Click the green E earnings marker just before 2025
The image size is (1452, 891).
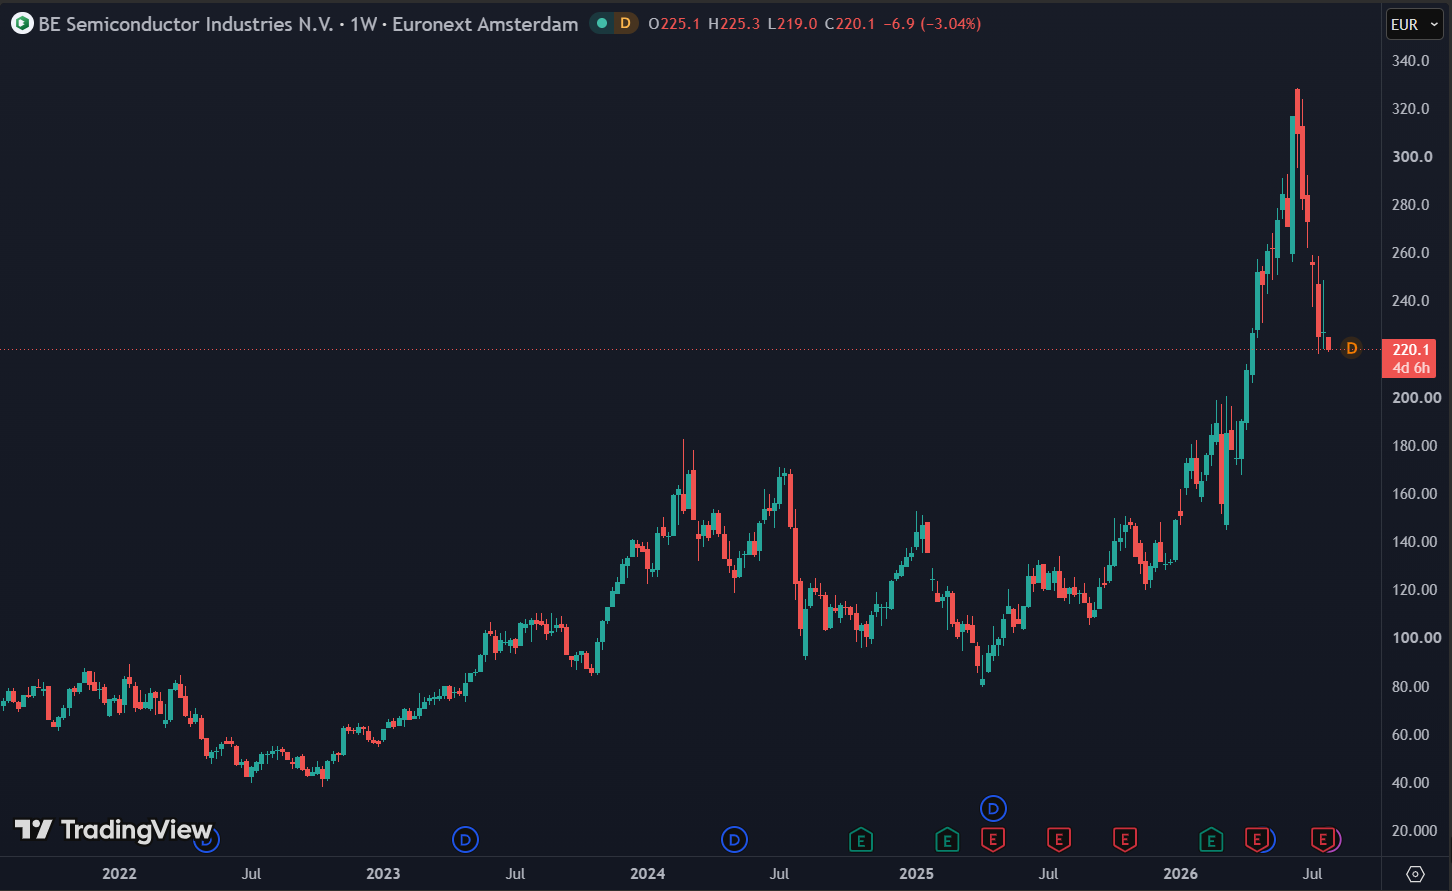click(946, 840)
